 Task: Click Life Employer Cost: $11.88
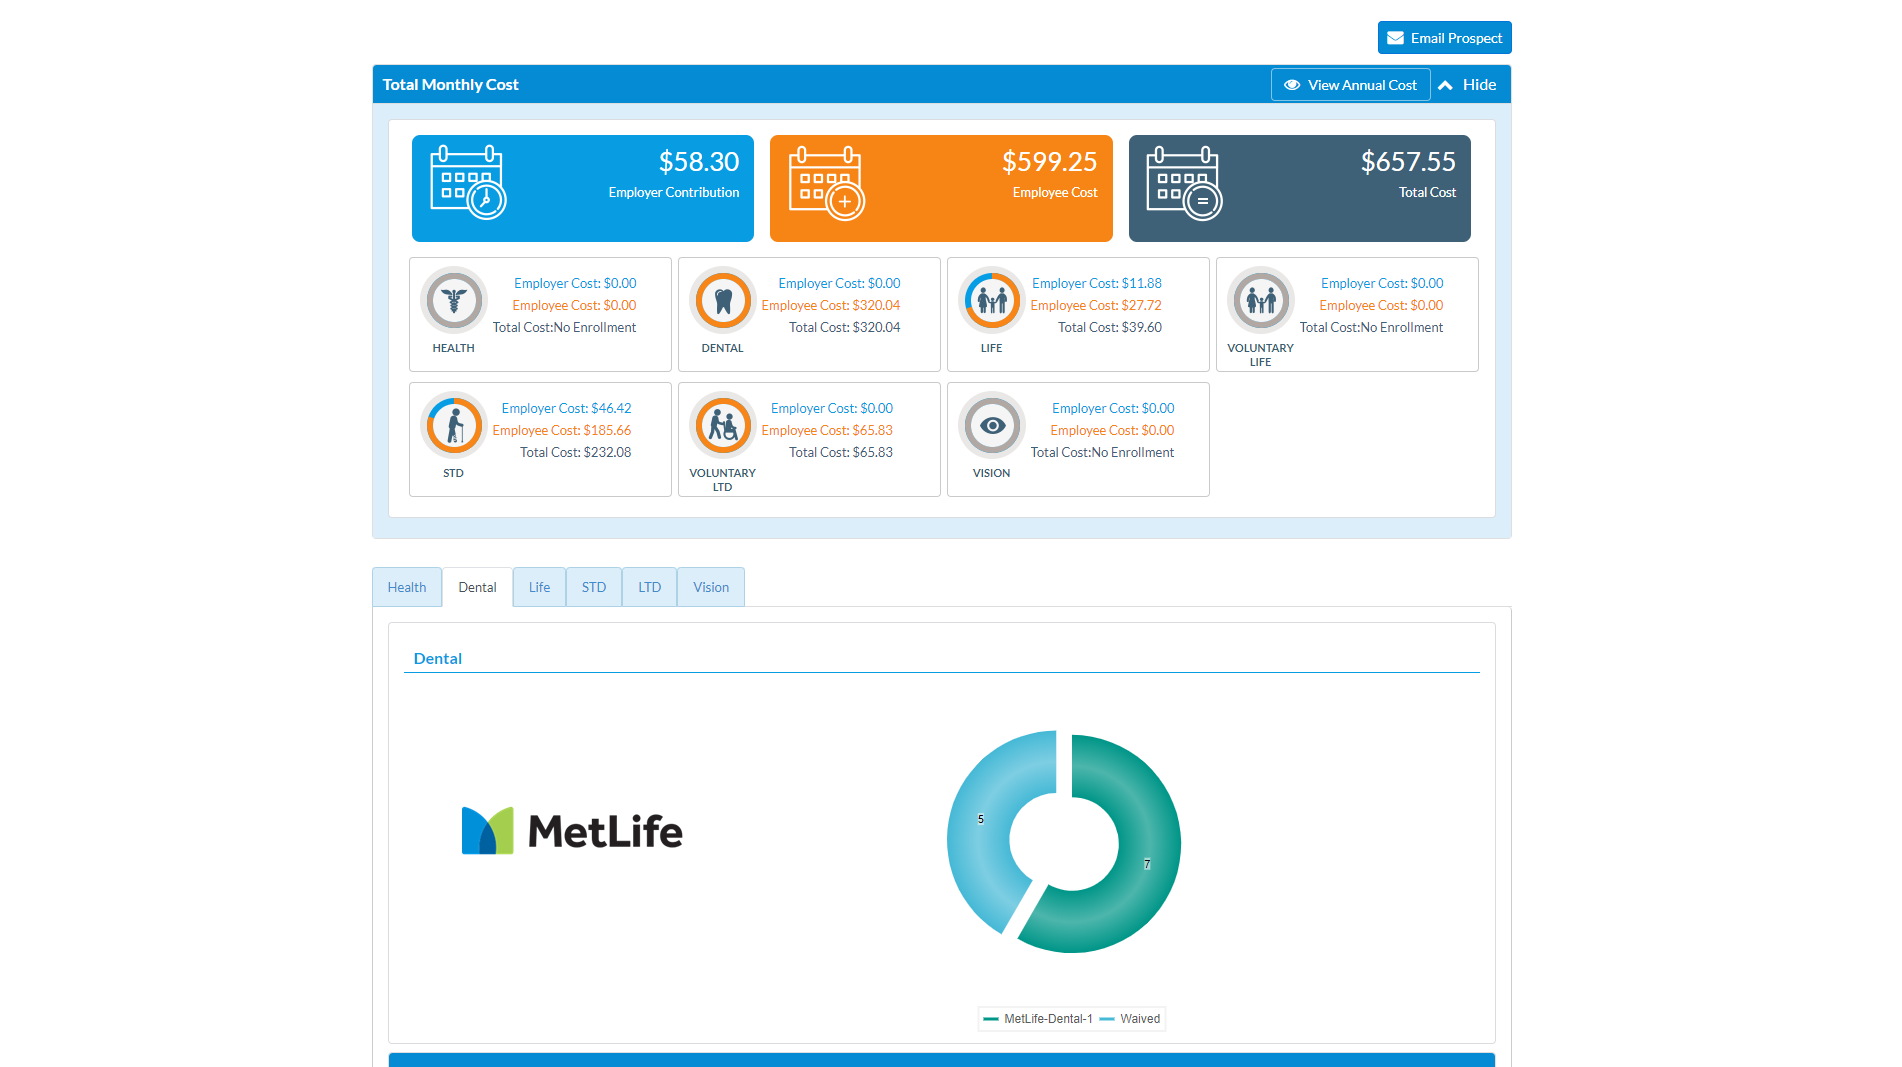click(1097, 283)
